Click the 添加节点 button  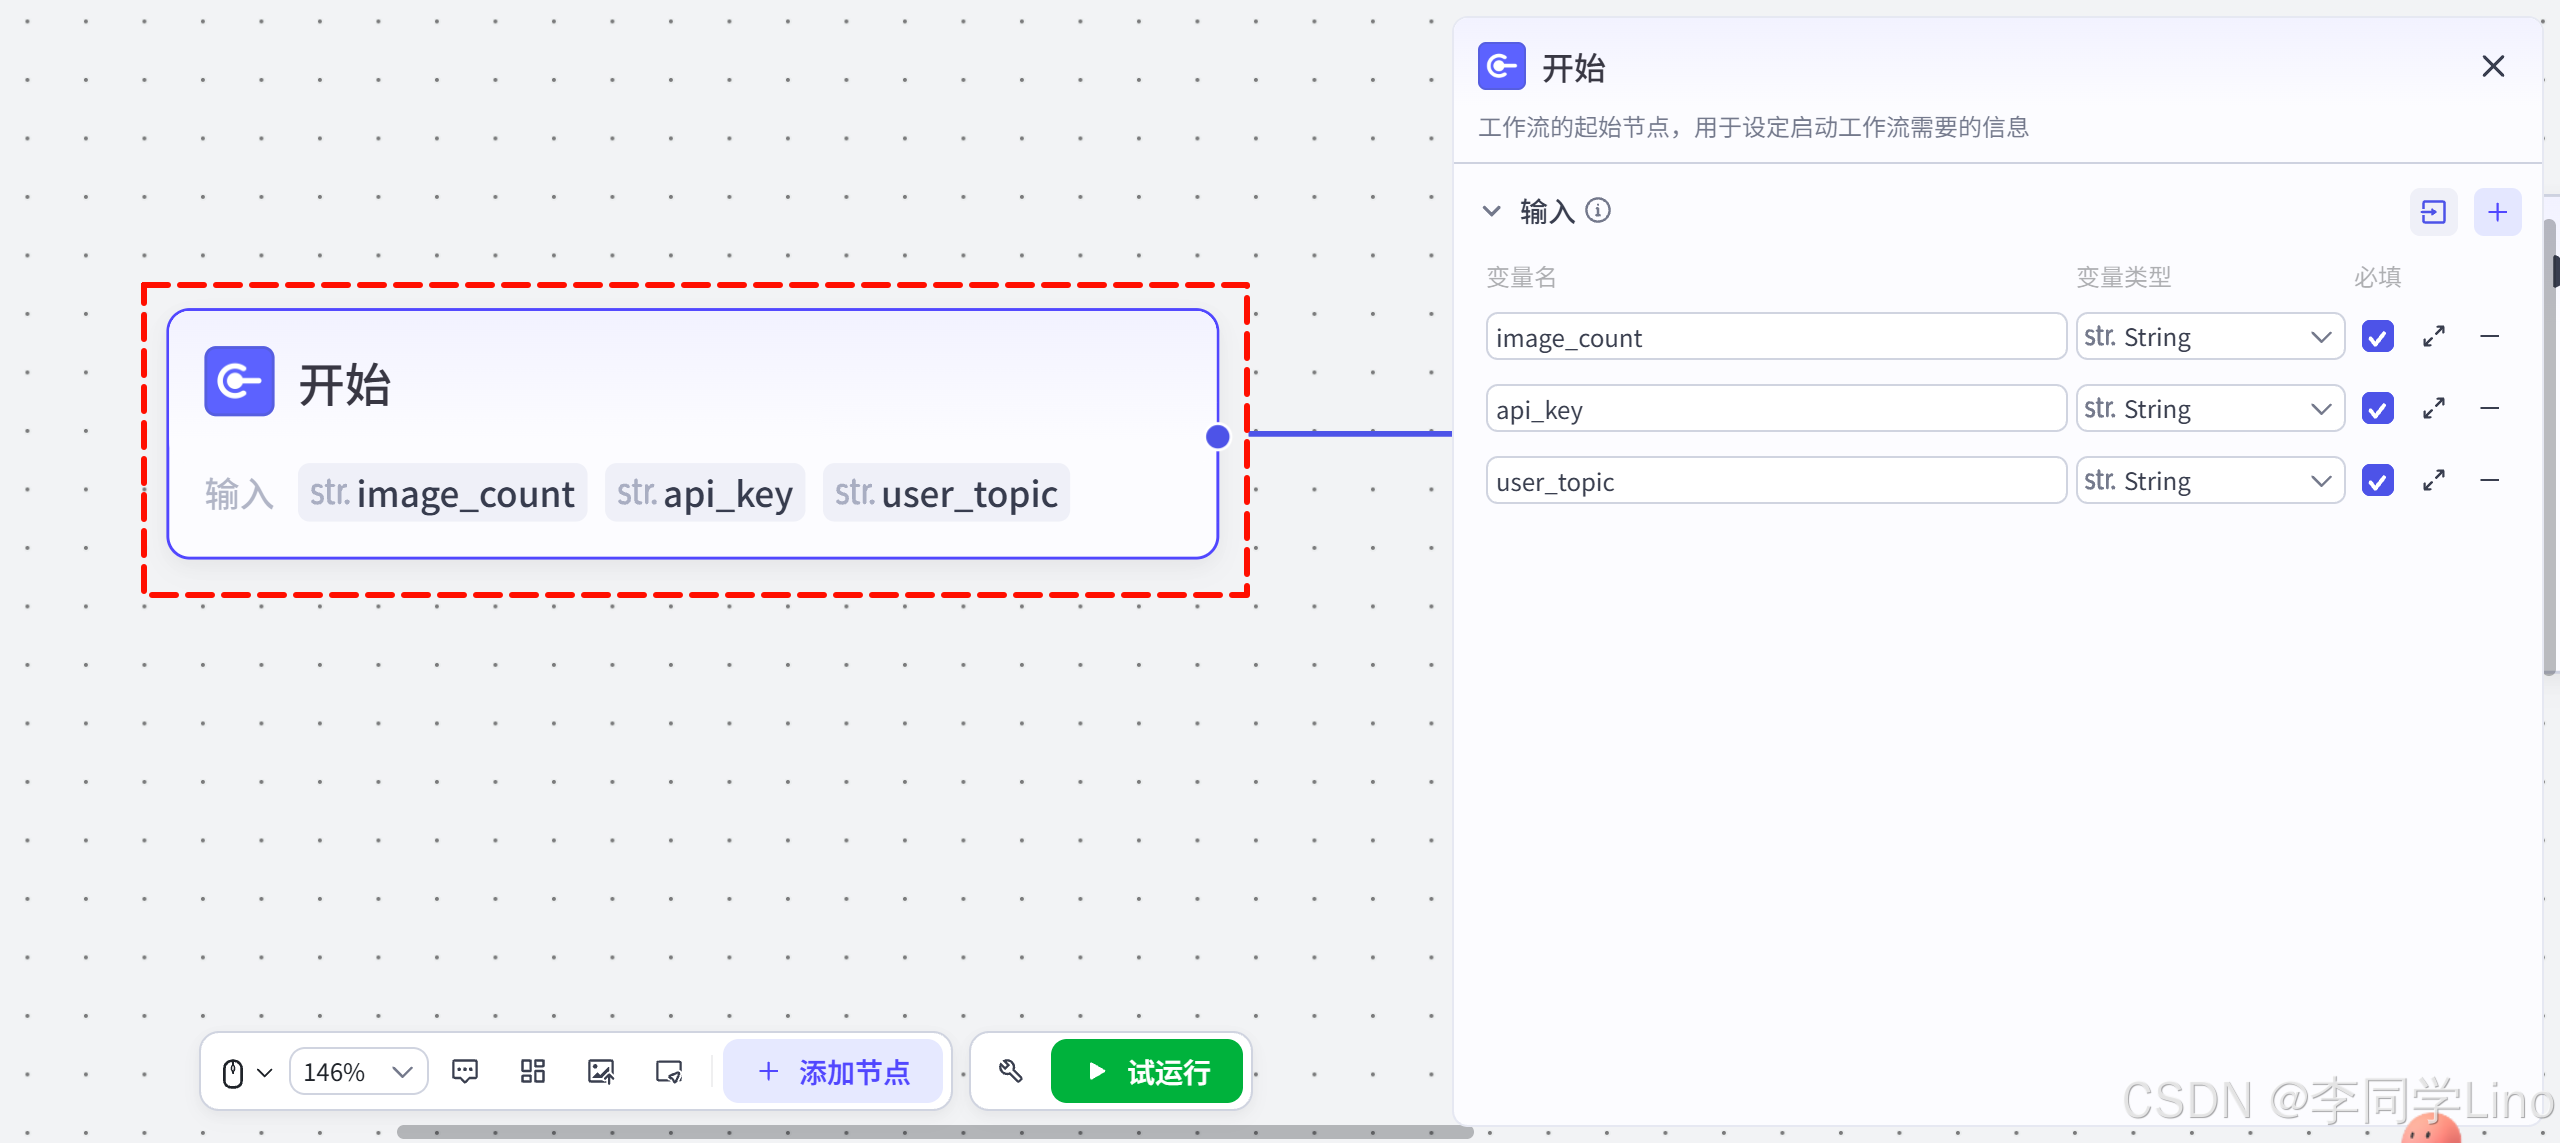coord(833,1072)
